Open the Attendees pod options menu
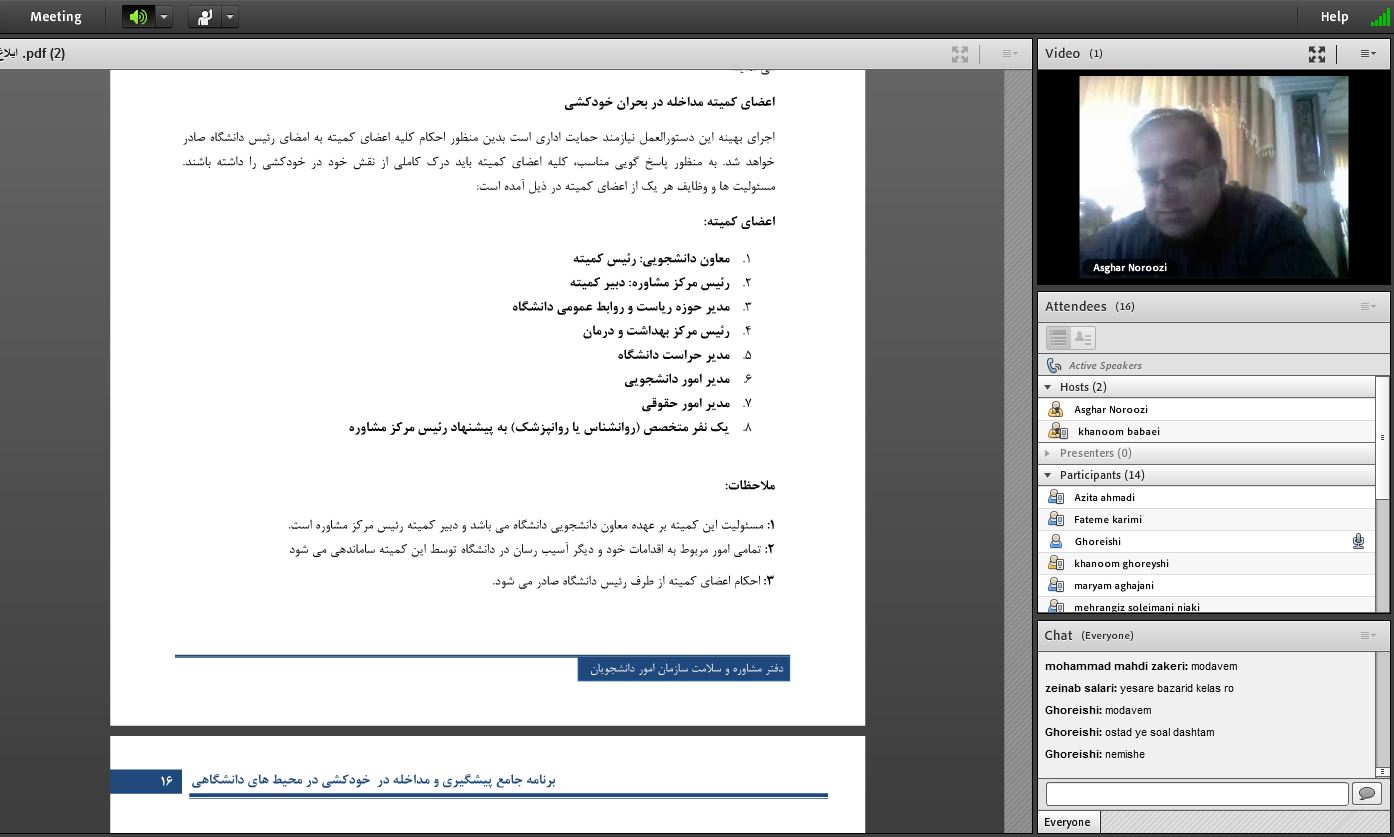Viewport: 1394px width, 837px height. pyautogui.click(x=1367, y=307)
